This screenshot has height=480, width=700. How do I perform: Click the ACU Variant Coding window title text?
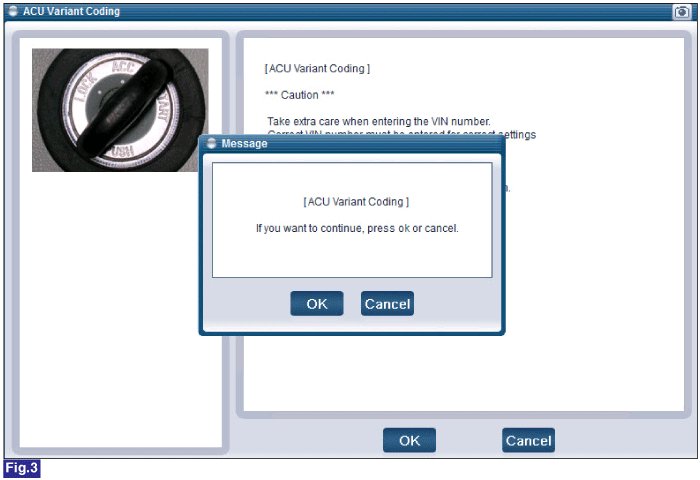pyautogui.click(x=71, y=11)
